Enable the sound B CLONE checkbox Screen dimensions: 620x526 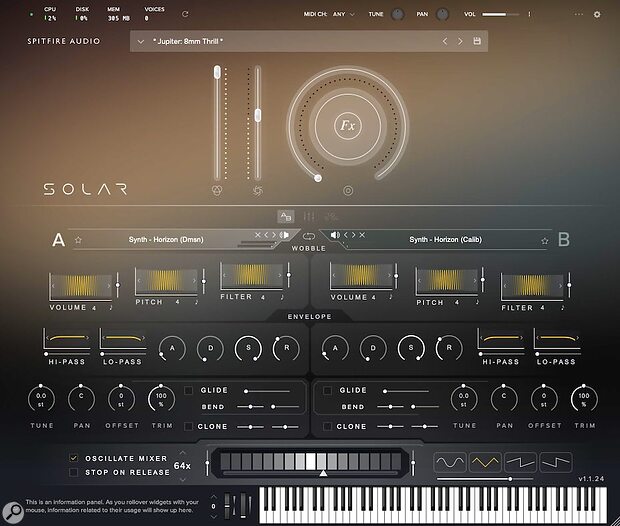pos(327,426)
